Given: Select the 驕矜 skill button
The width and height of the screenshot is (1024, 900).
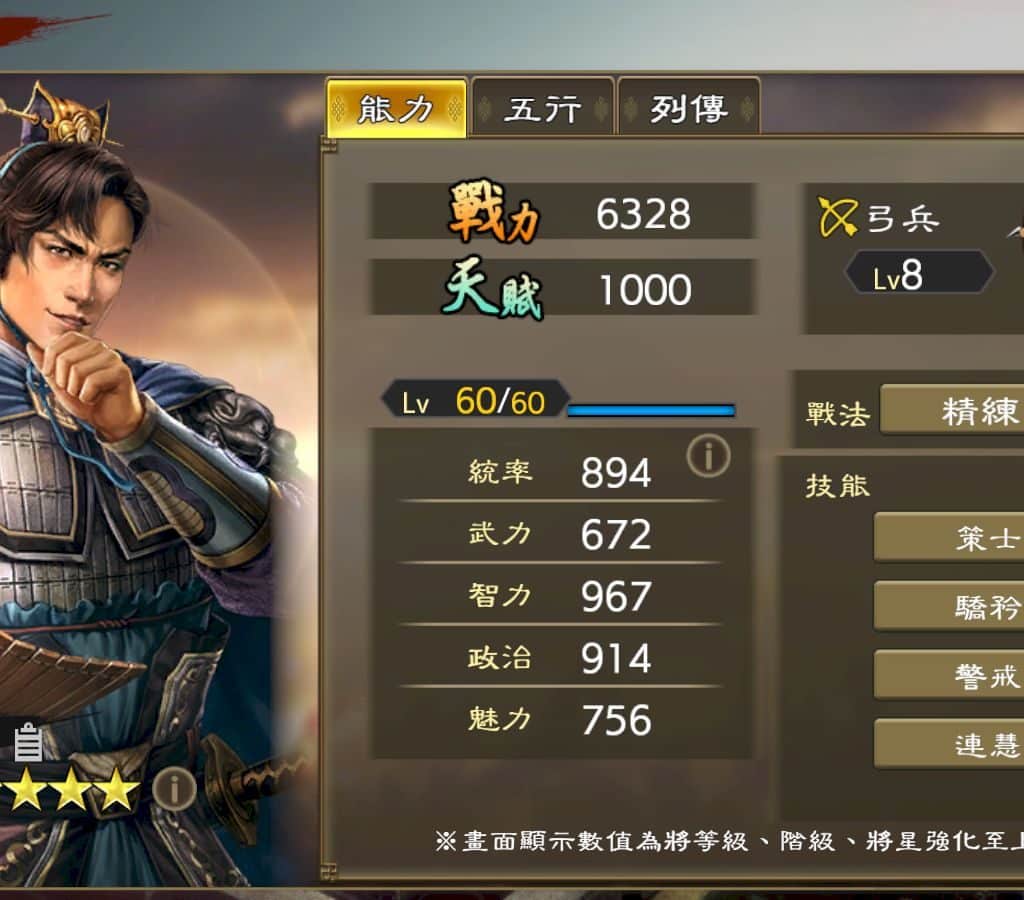Looking at the screenshot, I should (x=949, y=607).
